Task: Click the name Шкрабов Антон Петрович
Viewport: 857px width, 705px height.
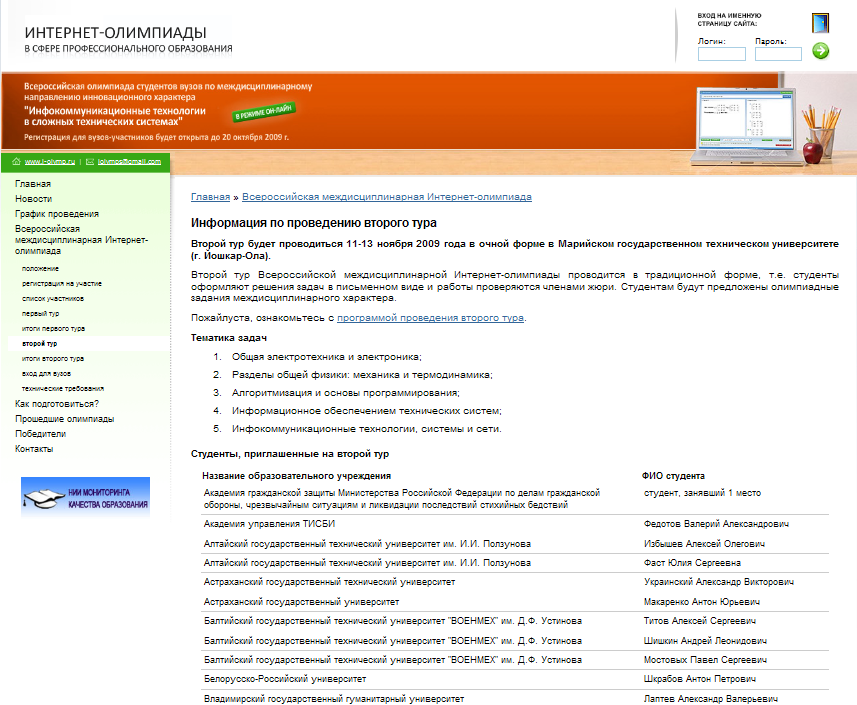Action: pyautogui.click(x=700, y=679)
